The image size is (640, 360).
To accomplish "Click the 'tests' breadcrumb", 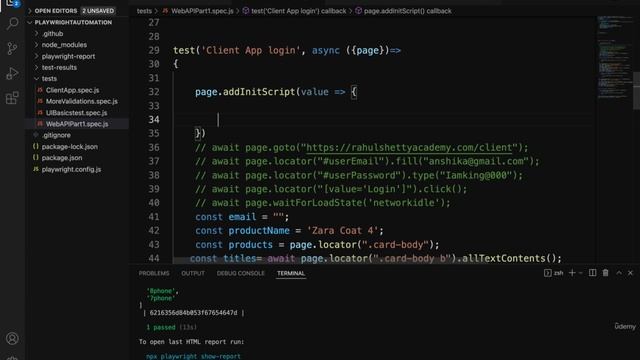I will [x=144, y=11].
